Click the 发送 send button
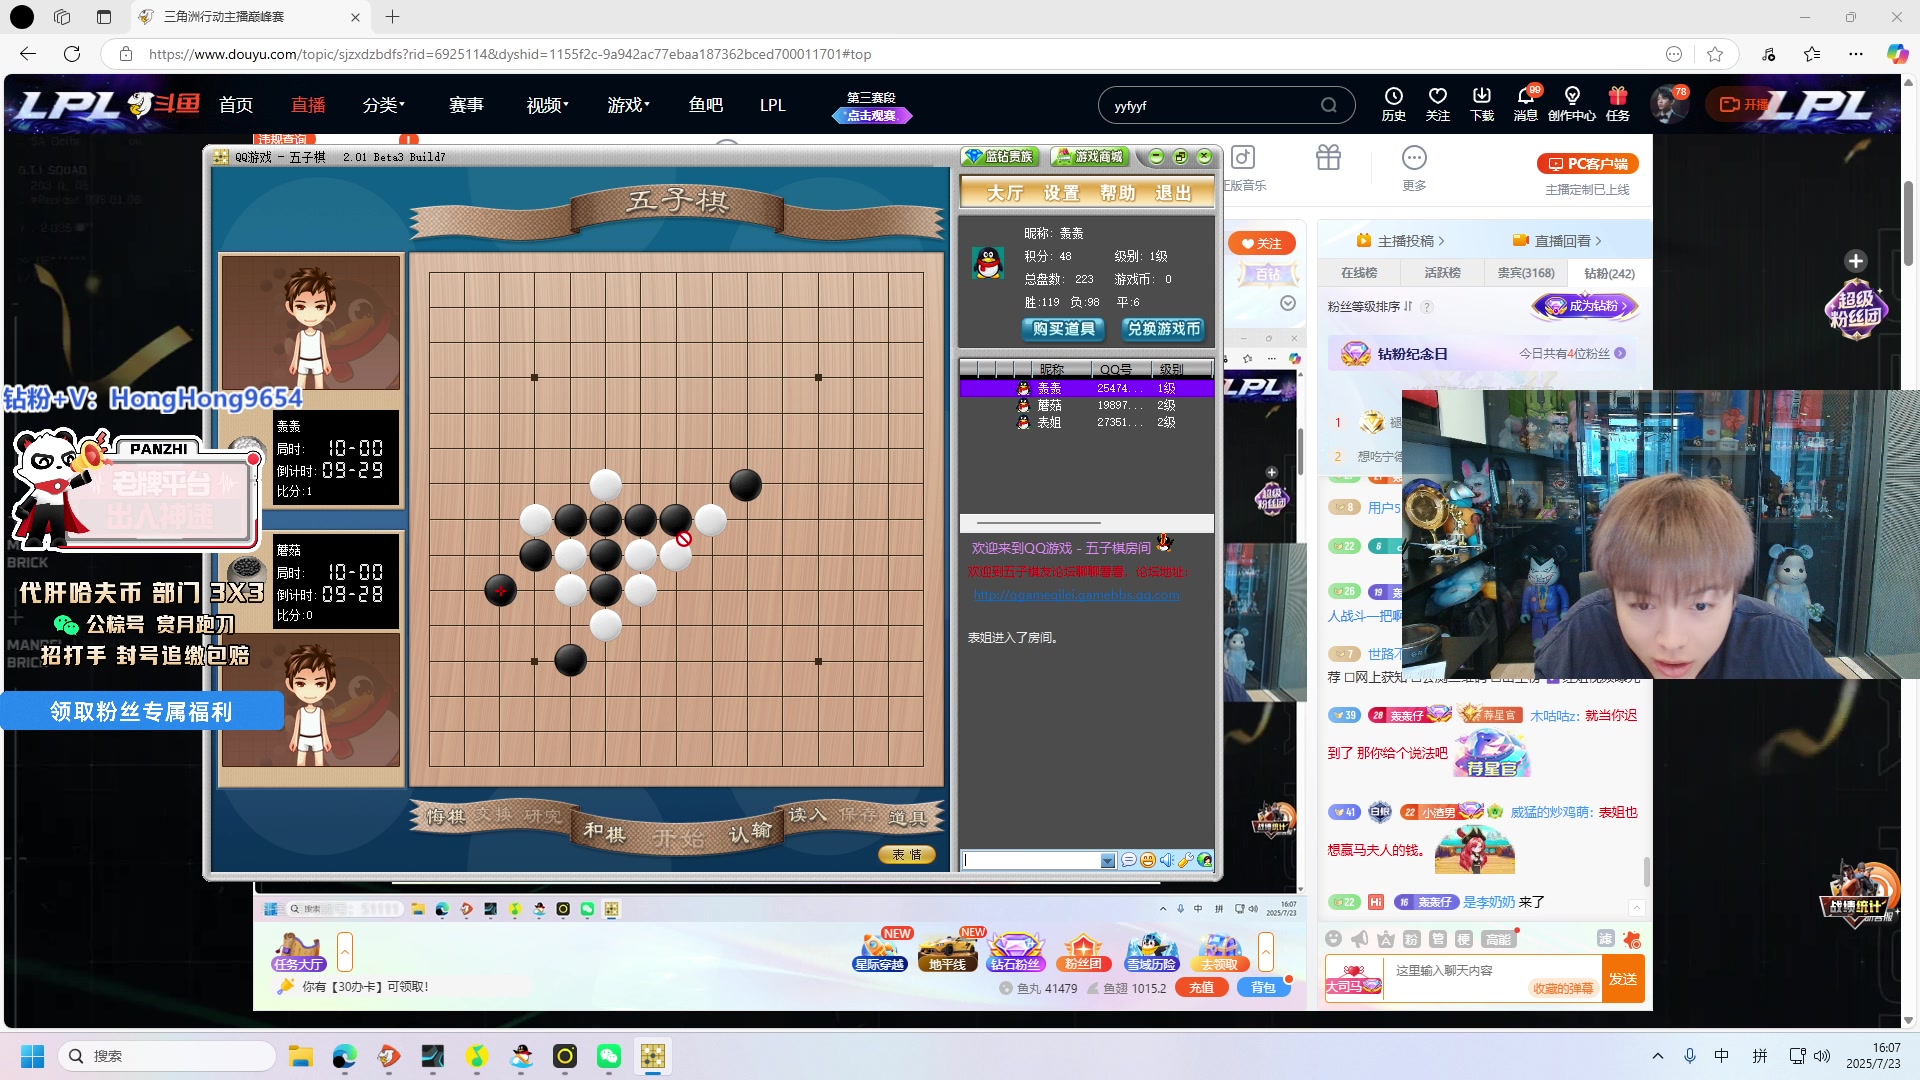The image size is (1920, 1080). 1623,979
